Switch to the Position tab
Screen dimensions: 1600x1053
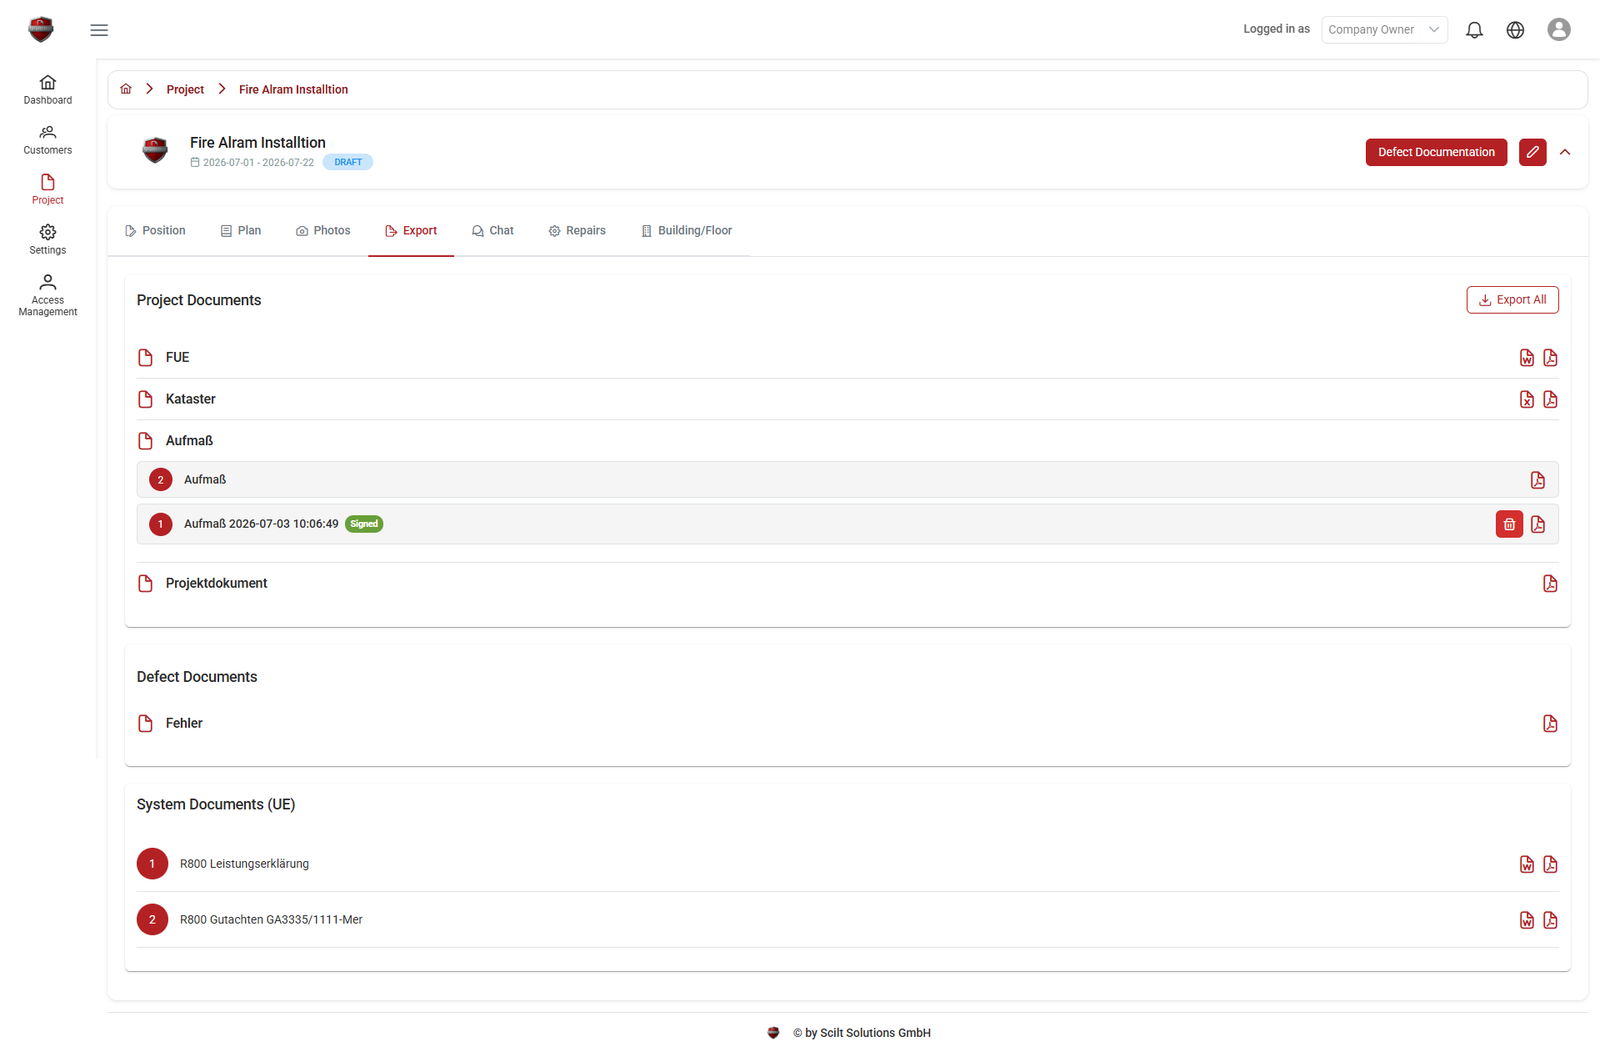[155, 231]
